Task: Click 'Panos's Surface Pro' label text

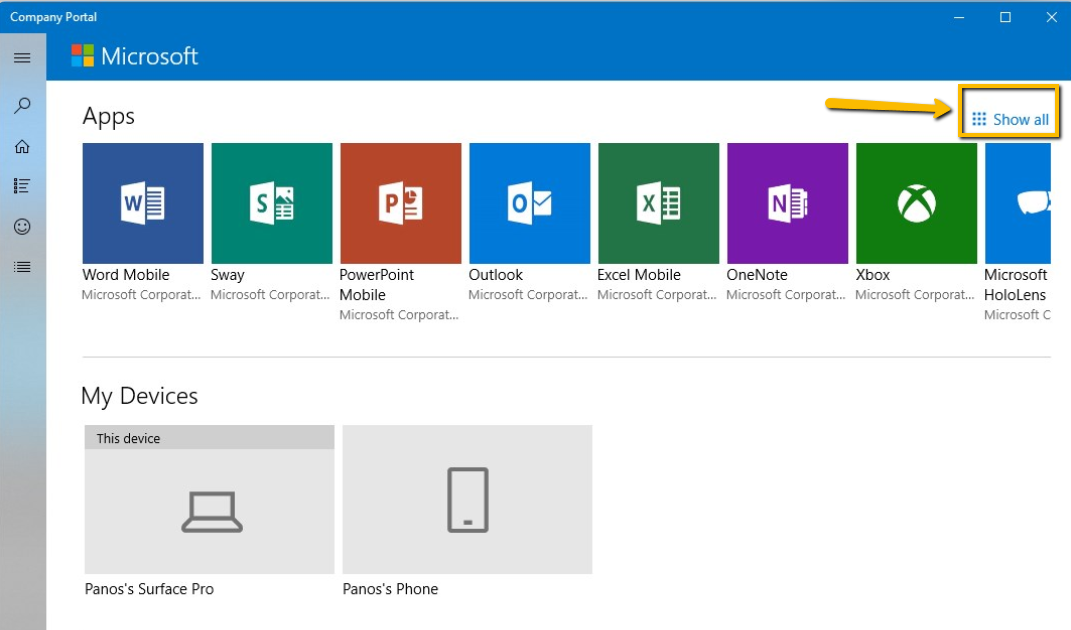Action: tap(149, 589)
